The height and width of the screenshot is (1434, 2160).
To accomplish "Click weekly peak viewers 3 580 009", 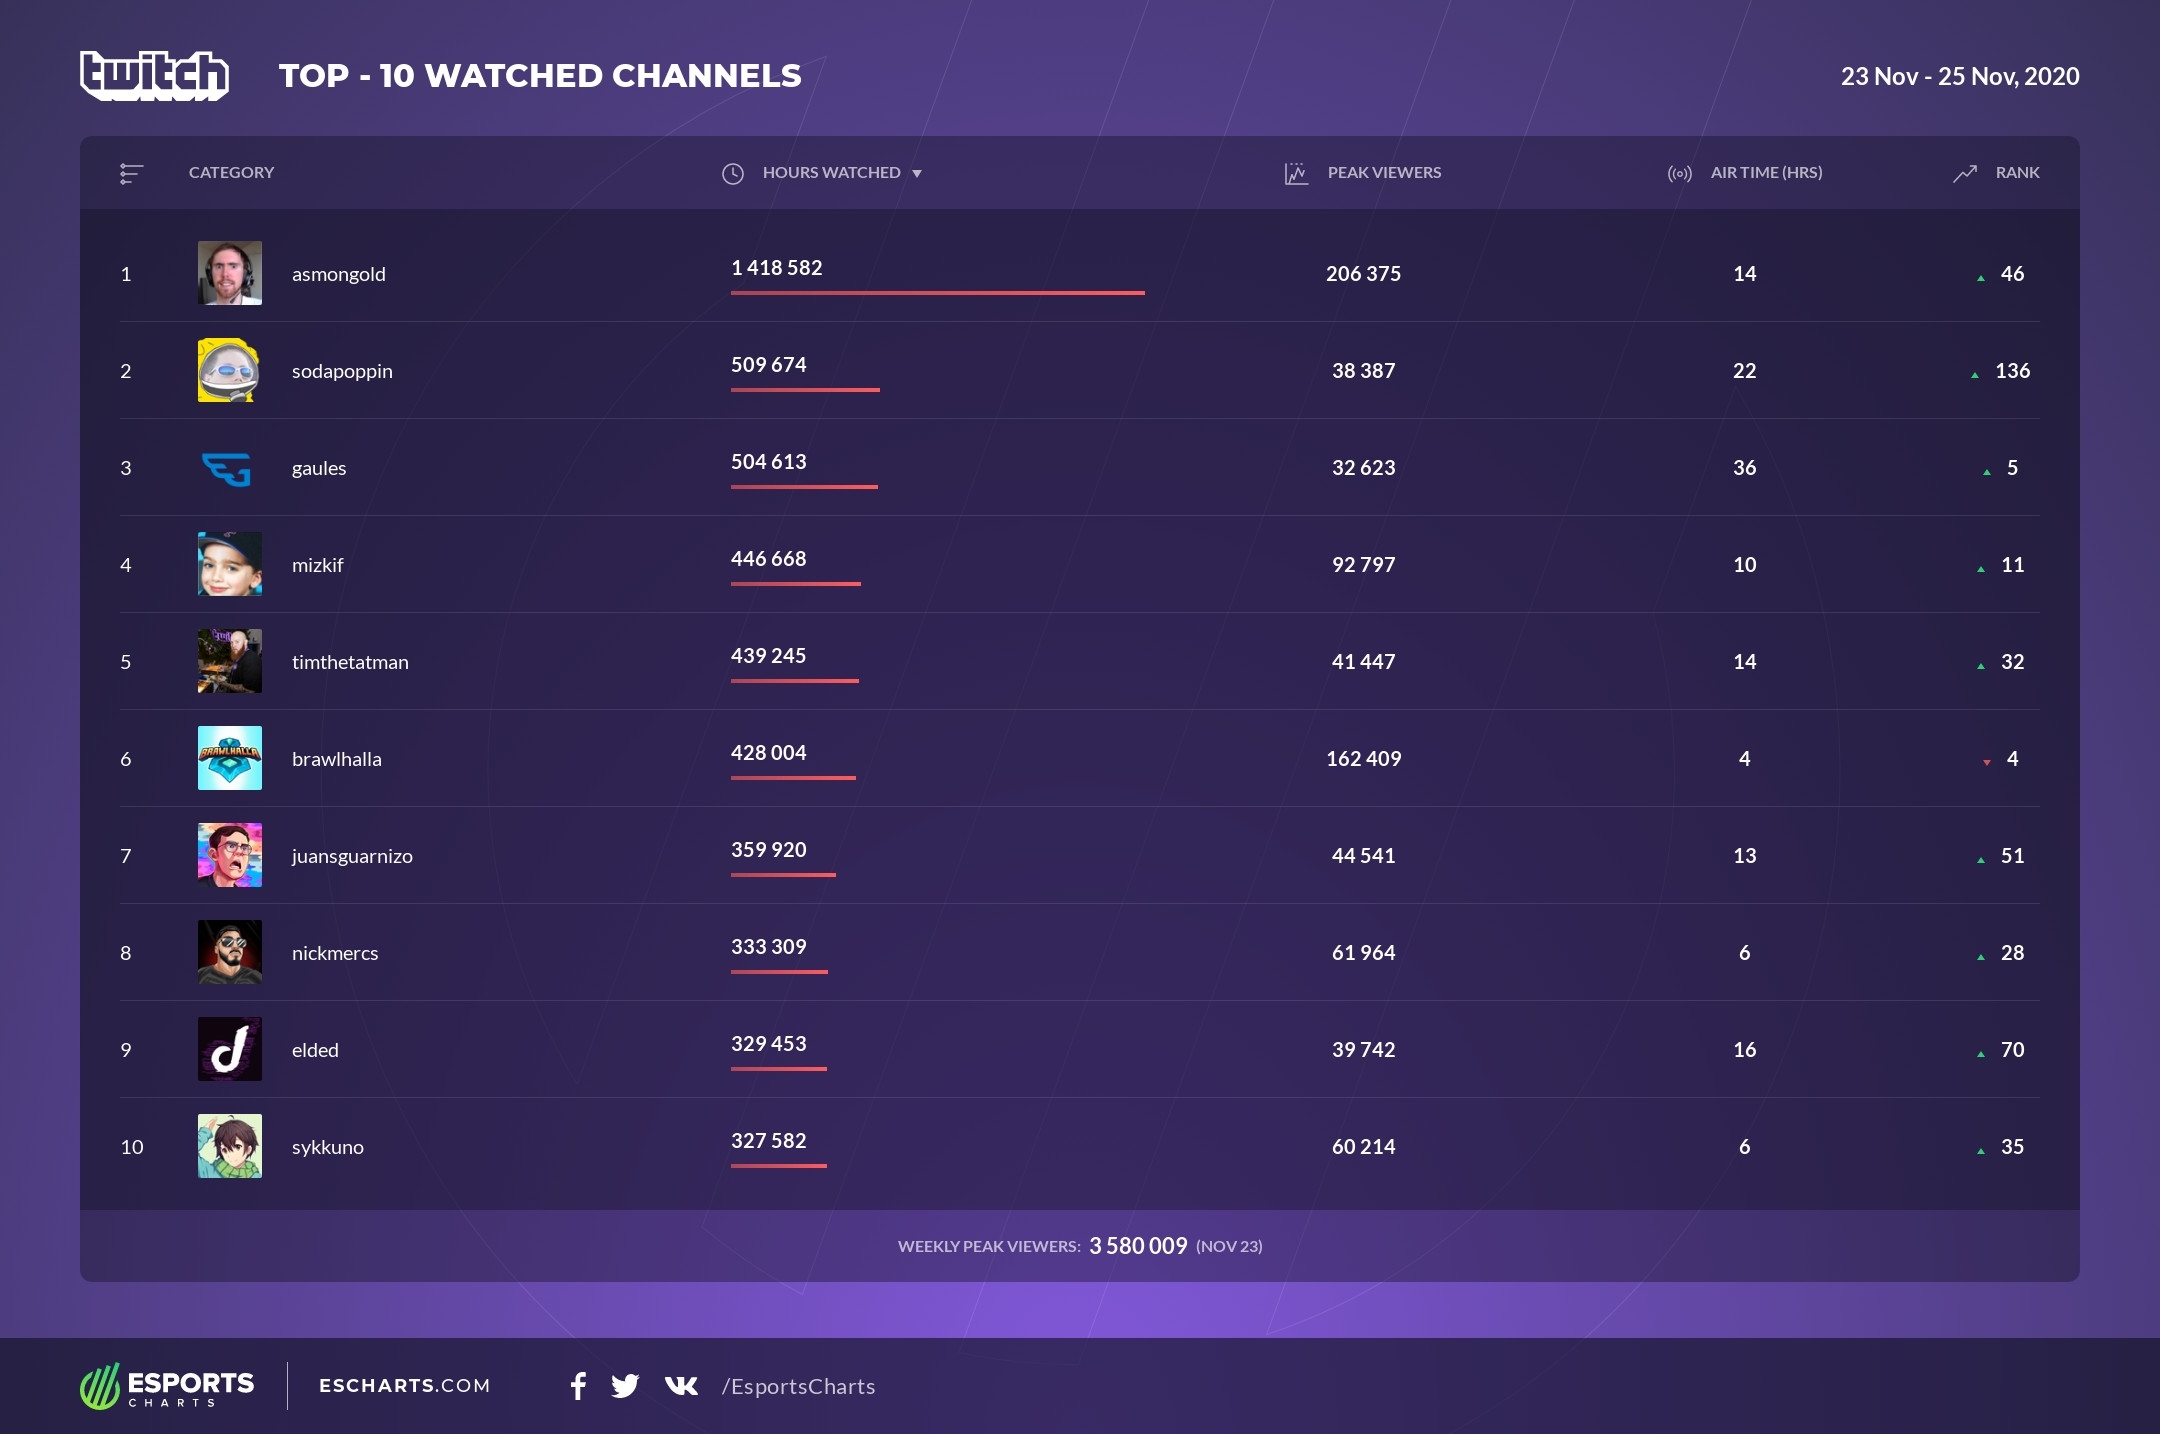I will click(1138, 1246).
